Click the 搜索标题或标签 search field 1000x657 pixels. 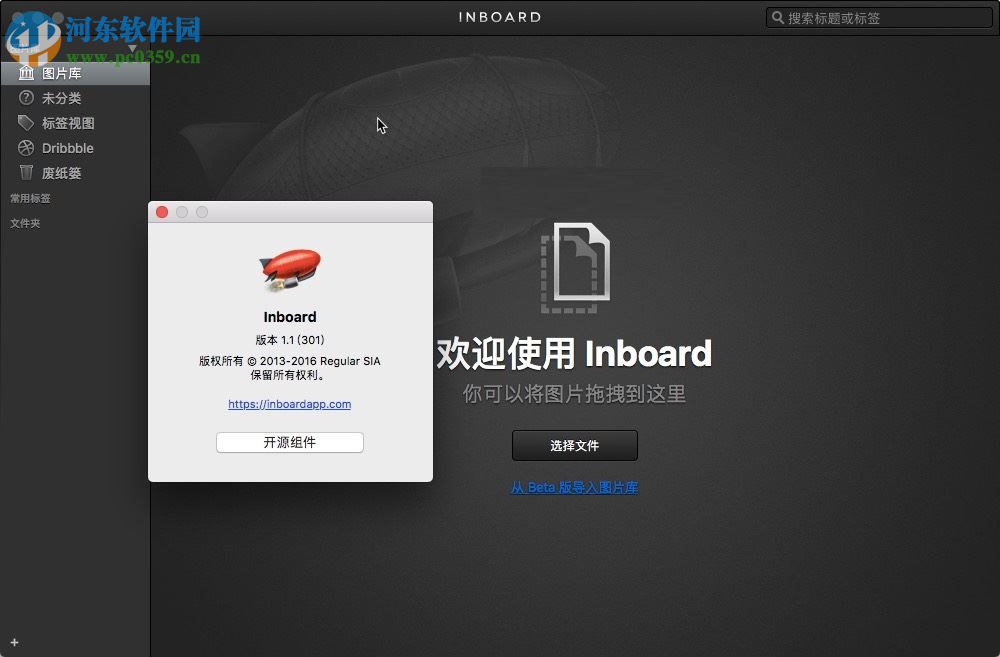pyautogui.click(x=880, y=17)
